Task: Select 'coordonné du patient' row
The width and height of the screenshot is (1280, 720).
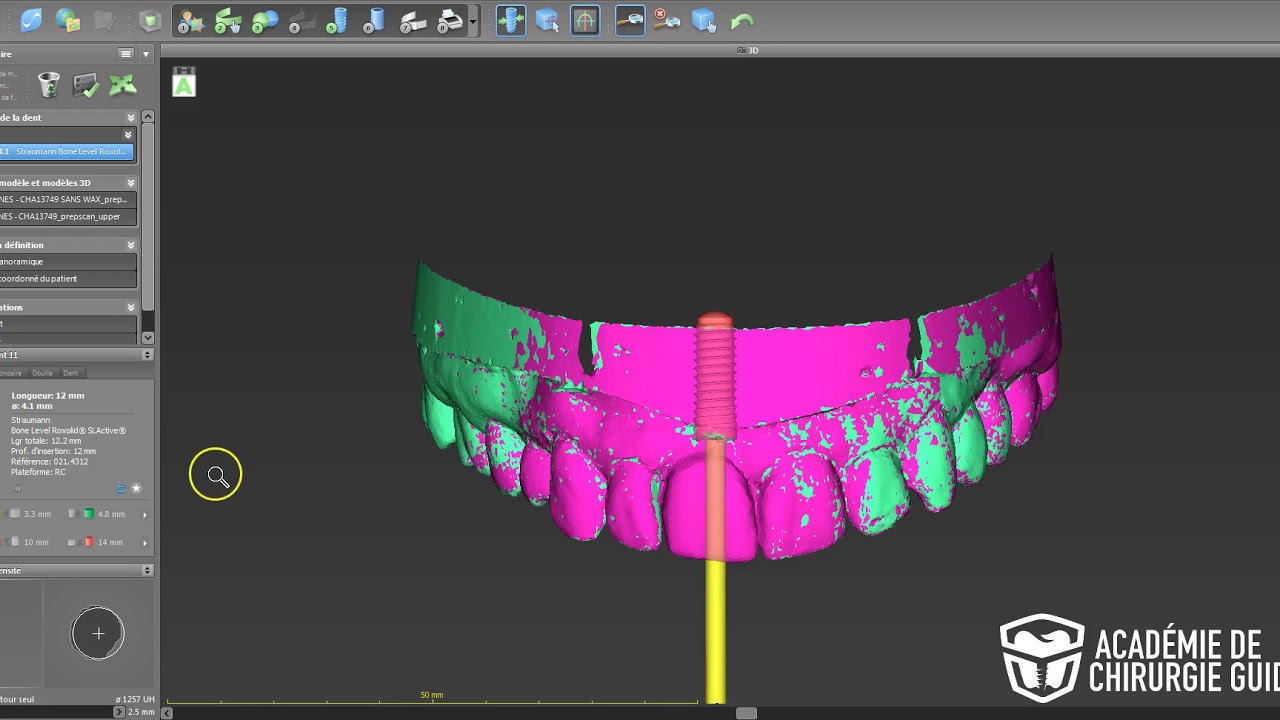Action: pyautogui.click(x=68, y=279)
